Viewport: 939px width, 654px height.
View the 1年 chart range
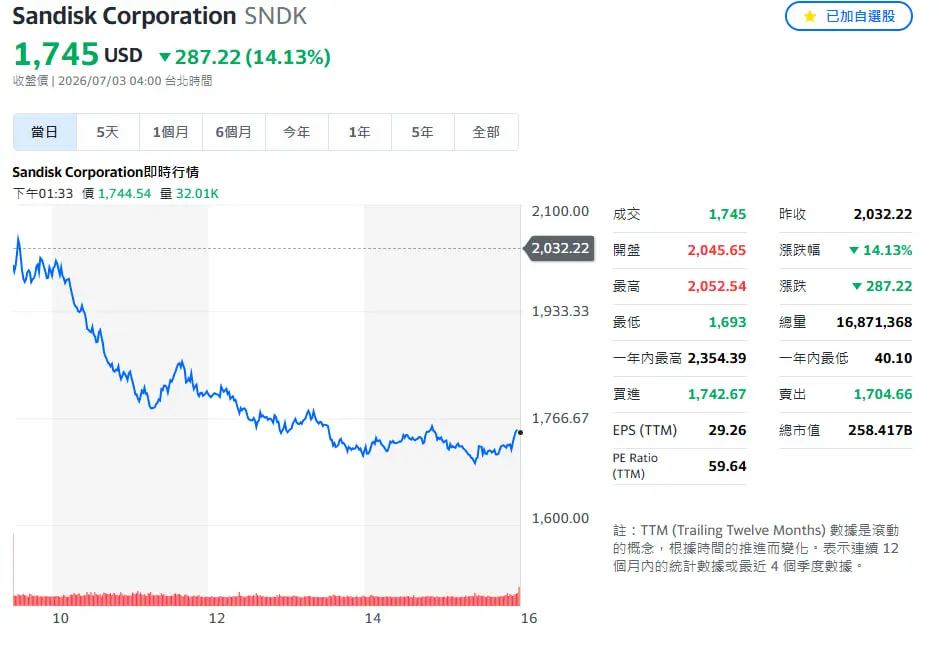pos(359,132)
